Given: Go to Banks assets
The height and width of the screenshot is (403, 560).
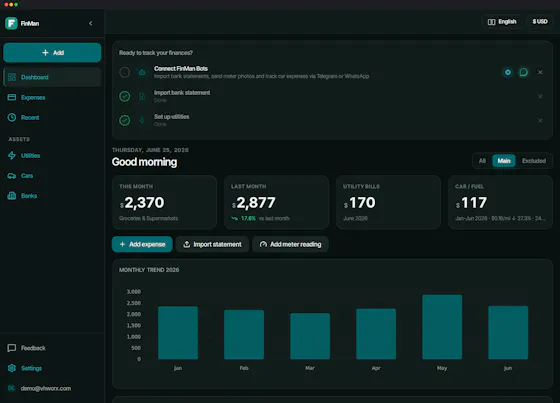Looking at the screenshot, I should coord(52,195).
